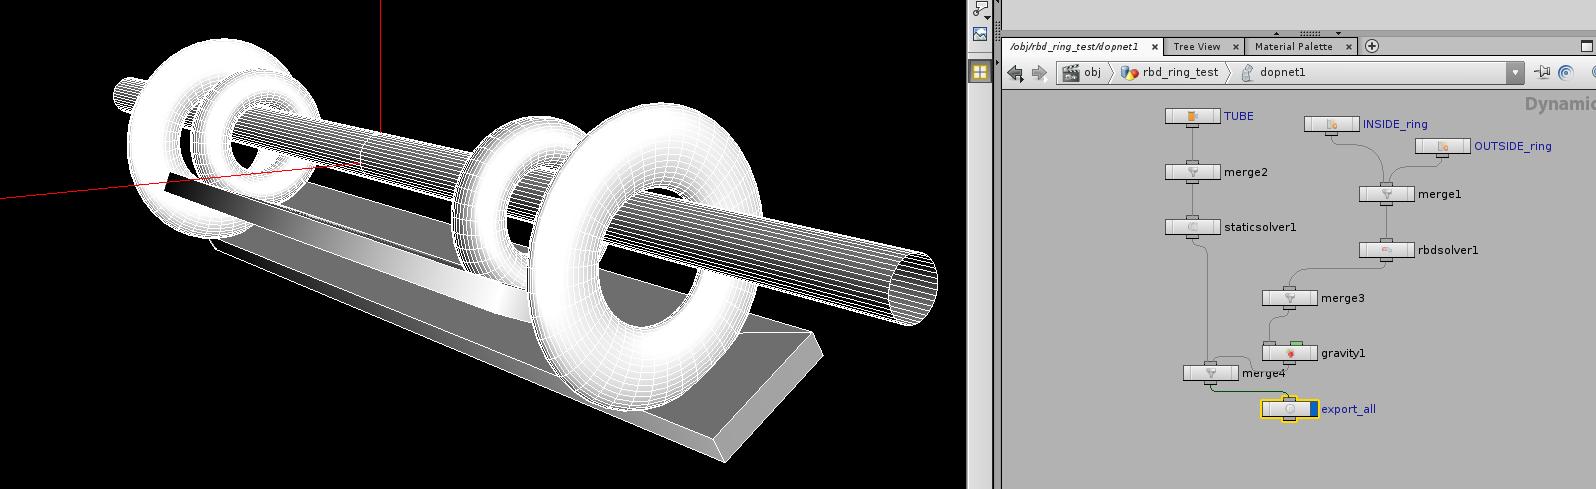Open the viewport background image icon
The height and width of the screenshot is (489, 1596).
point(980,33)
